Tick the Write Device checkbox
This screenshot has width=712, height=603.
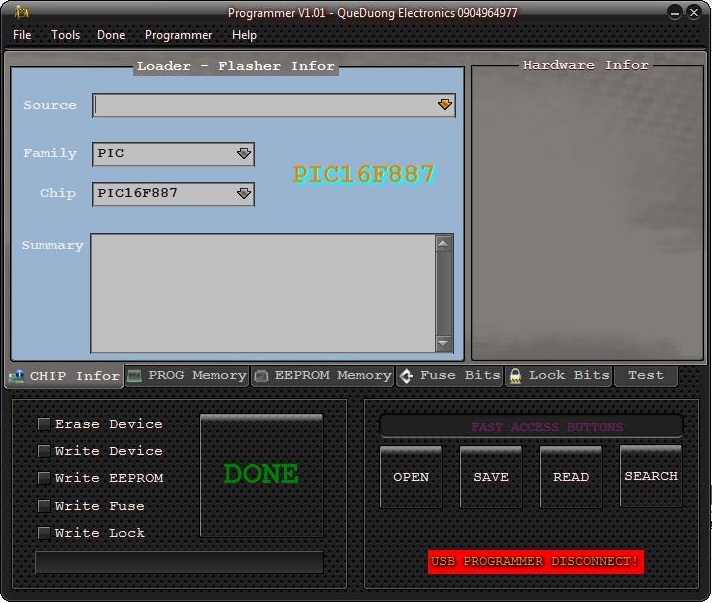click(44, 451)
